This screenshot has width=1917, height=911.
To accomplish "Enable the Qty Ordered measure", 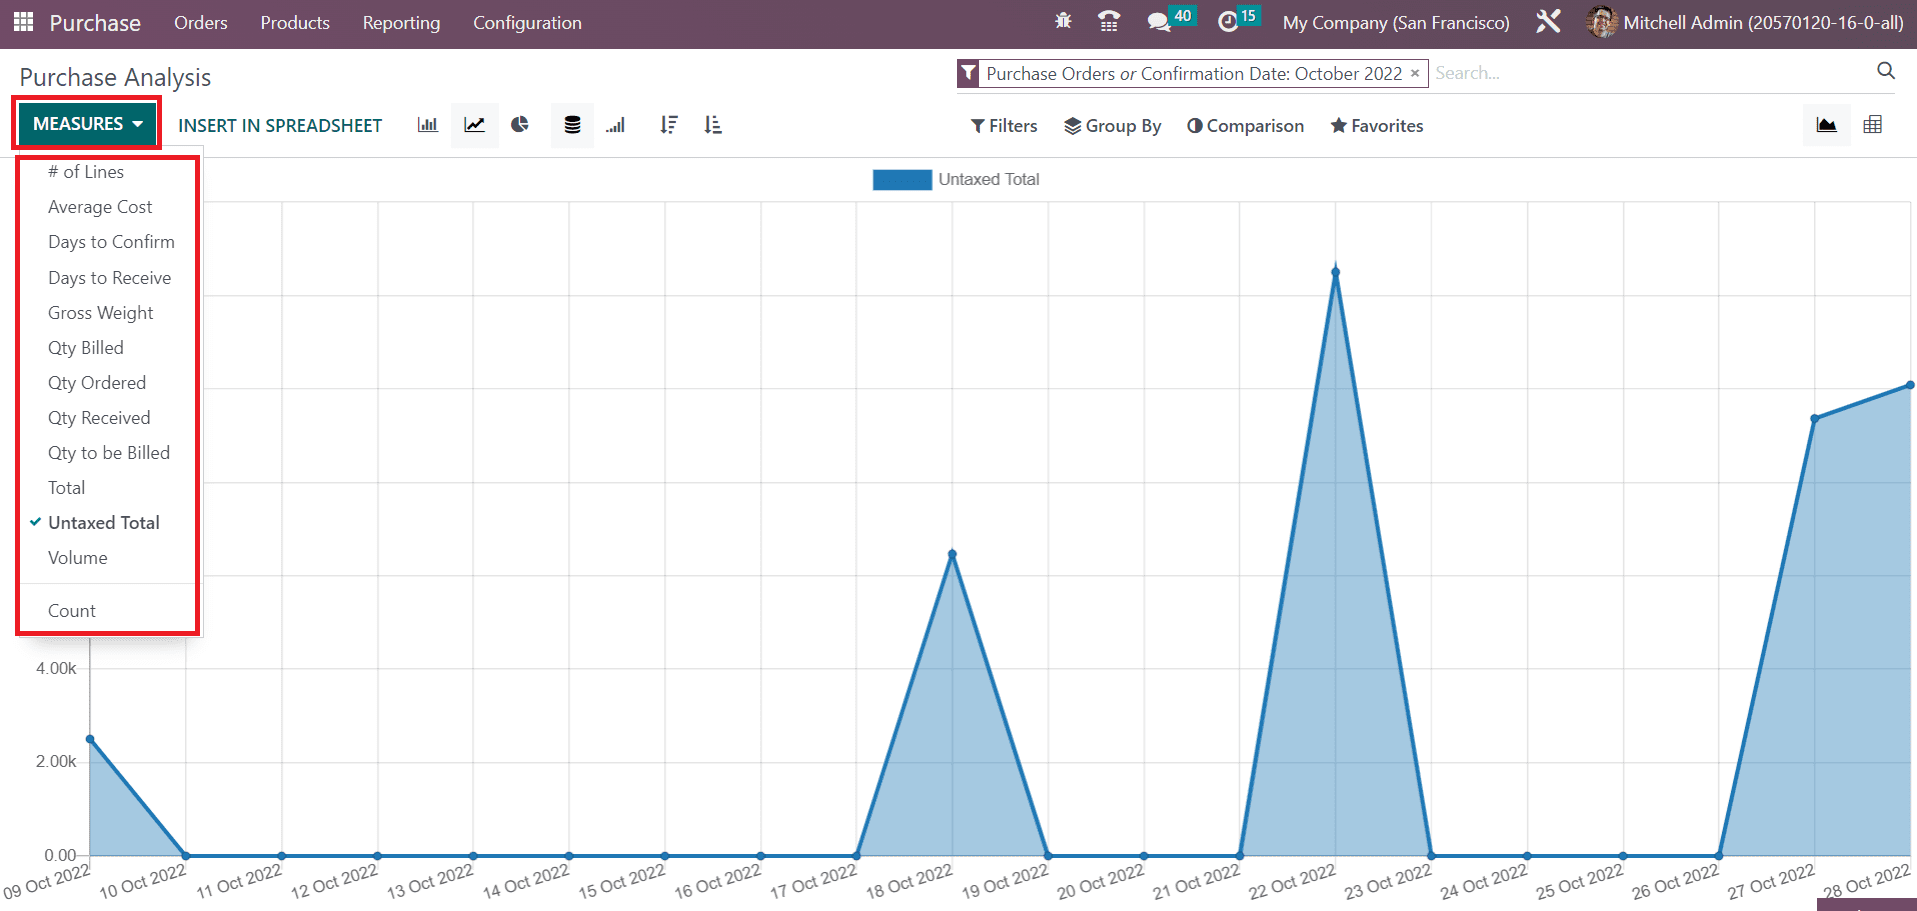I will coord(97,383).
